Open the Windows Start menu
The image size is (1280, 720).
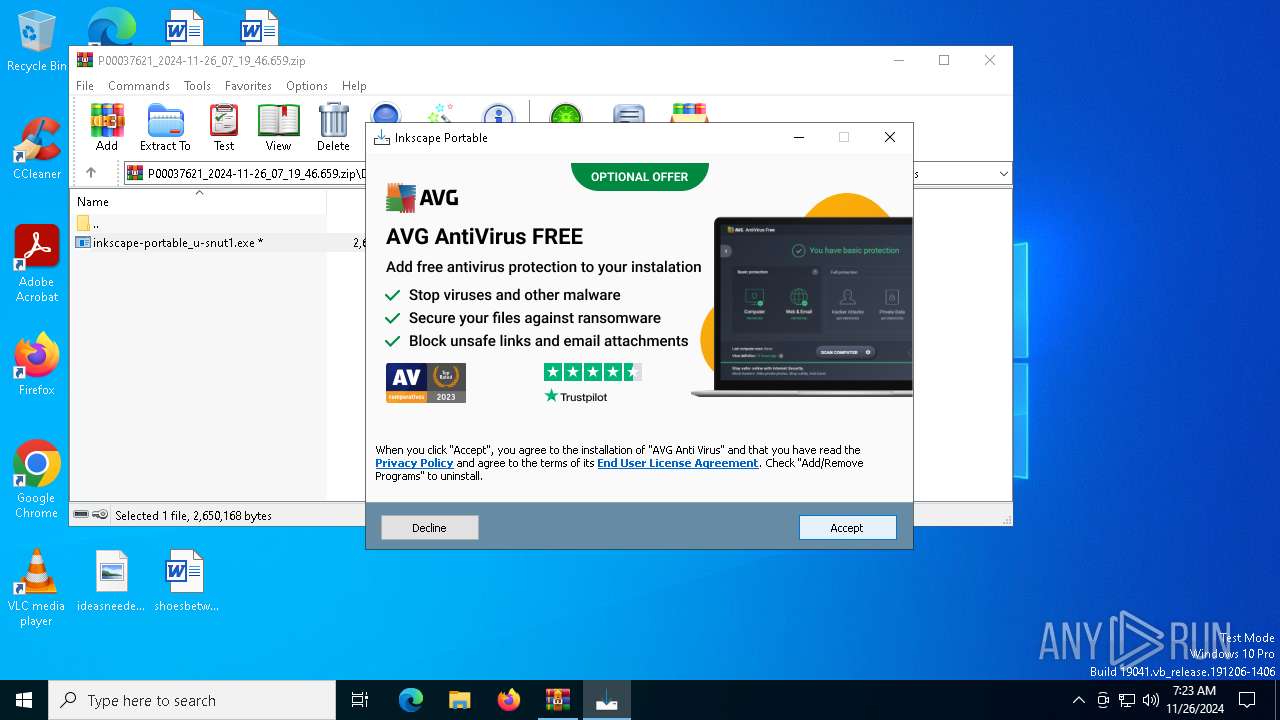click(x=24, y=700)
